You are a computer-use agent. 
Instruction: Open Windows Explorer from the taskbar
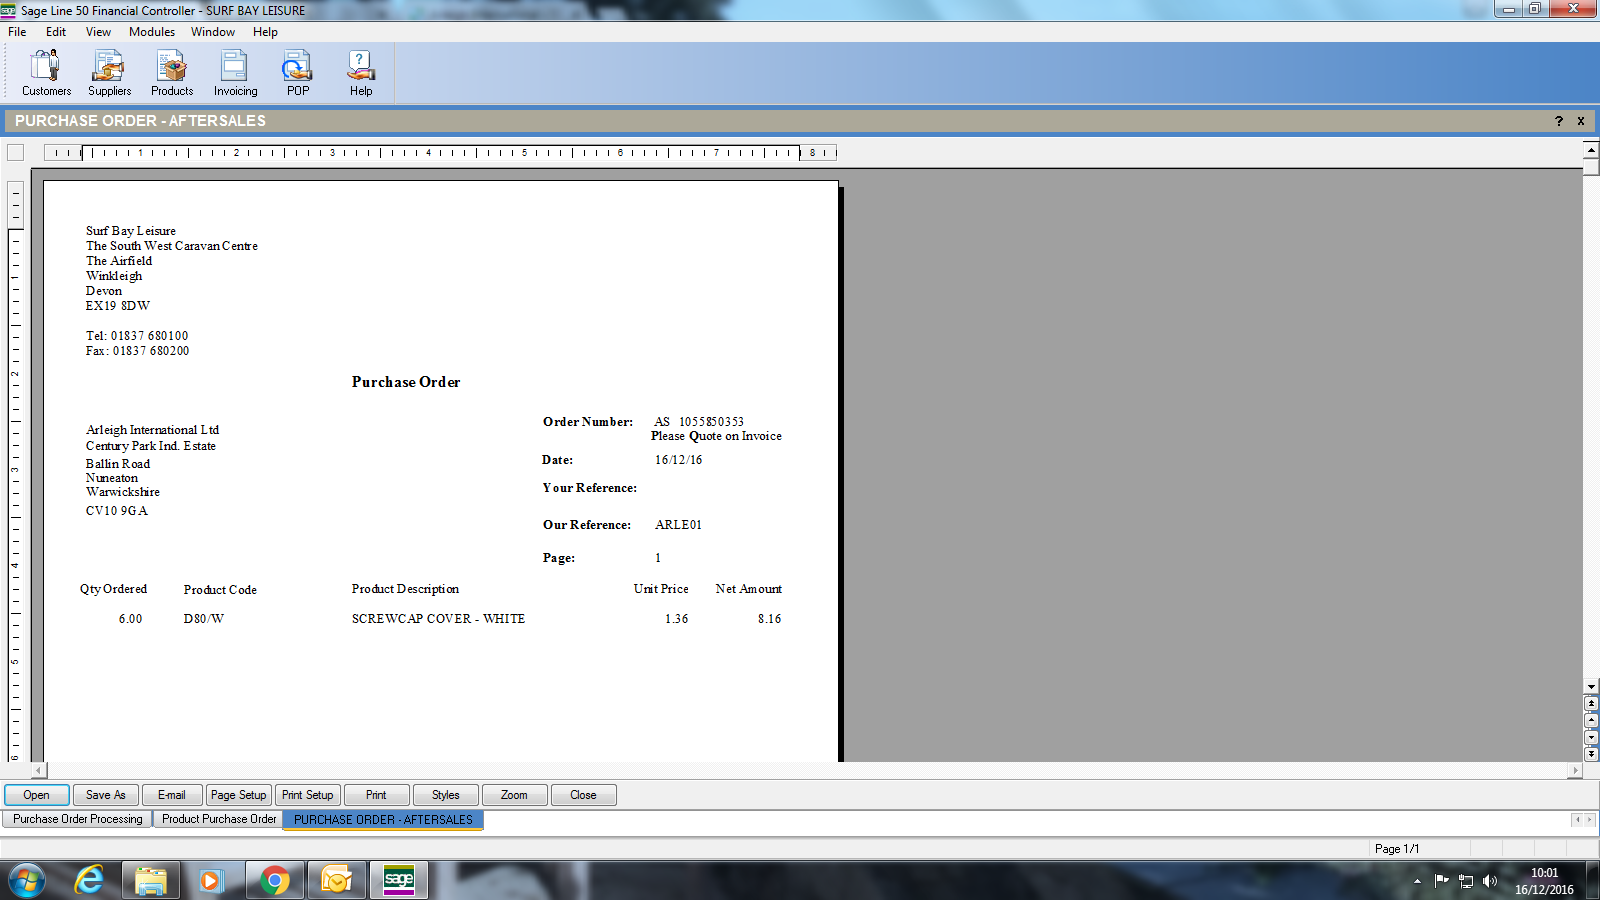(151, 880)
